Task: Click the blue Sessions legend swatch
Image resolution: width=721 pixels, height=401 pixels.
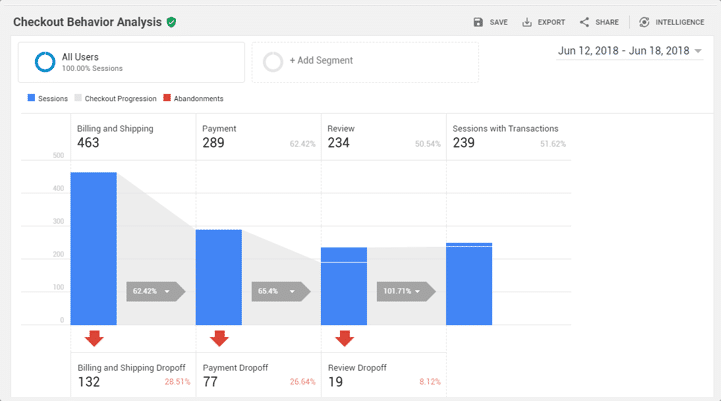Action: click(31, 99)
